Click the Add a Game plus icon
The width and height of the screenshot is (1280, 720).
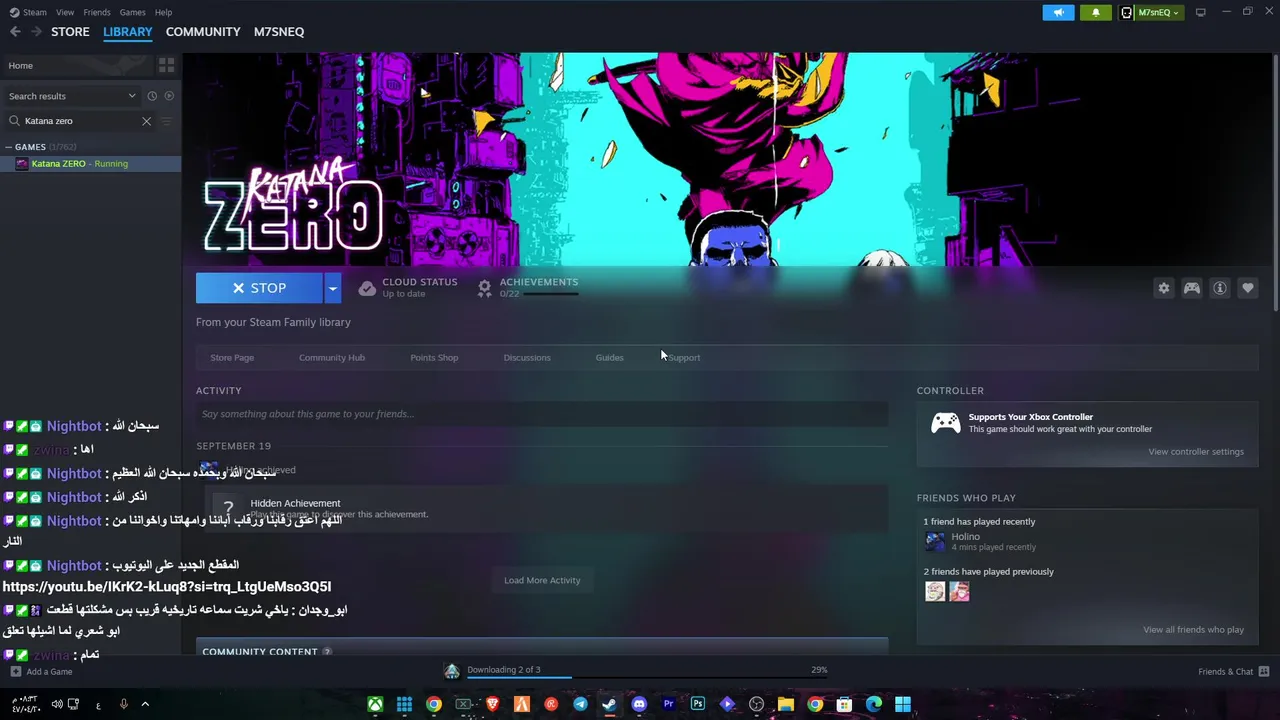(x=15, y=671)
